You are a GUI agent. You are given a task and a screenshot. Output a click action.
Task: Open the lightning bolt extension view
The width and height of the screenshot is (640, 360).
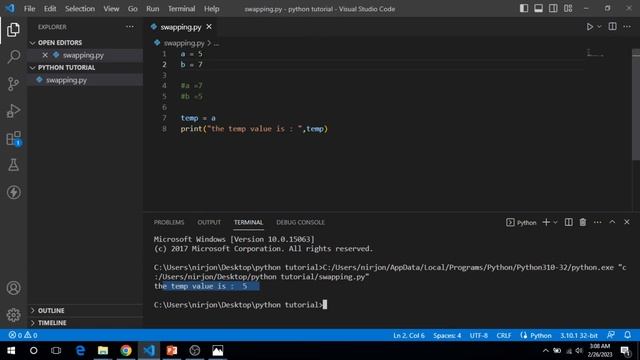[13, 192]
